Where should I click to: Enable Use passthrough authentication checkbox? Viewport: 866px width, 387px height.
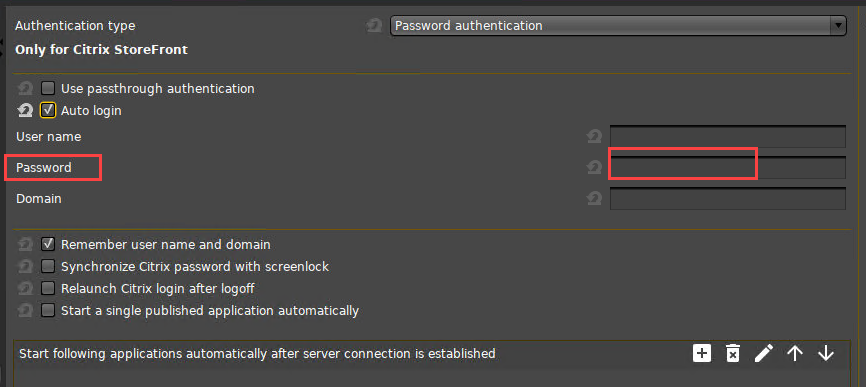48,88
